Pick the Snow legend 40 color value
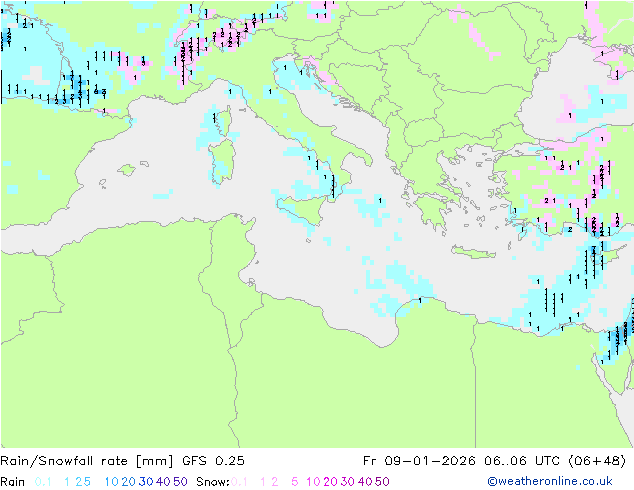 point(365,482)
